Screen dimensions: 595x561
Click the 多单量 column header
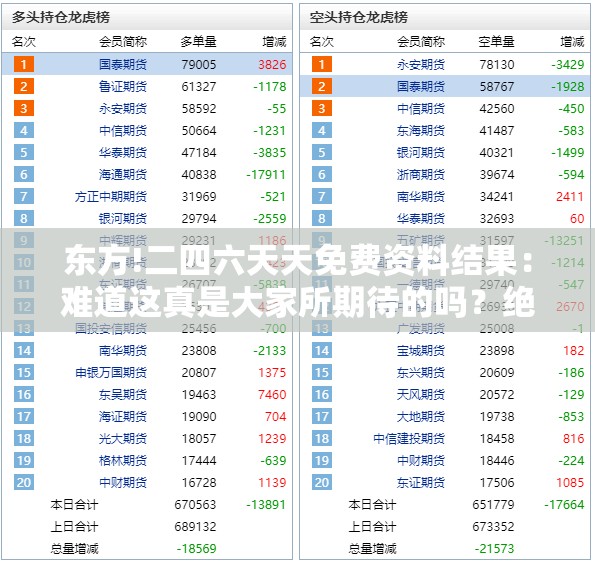198,41
